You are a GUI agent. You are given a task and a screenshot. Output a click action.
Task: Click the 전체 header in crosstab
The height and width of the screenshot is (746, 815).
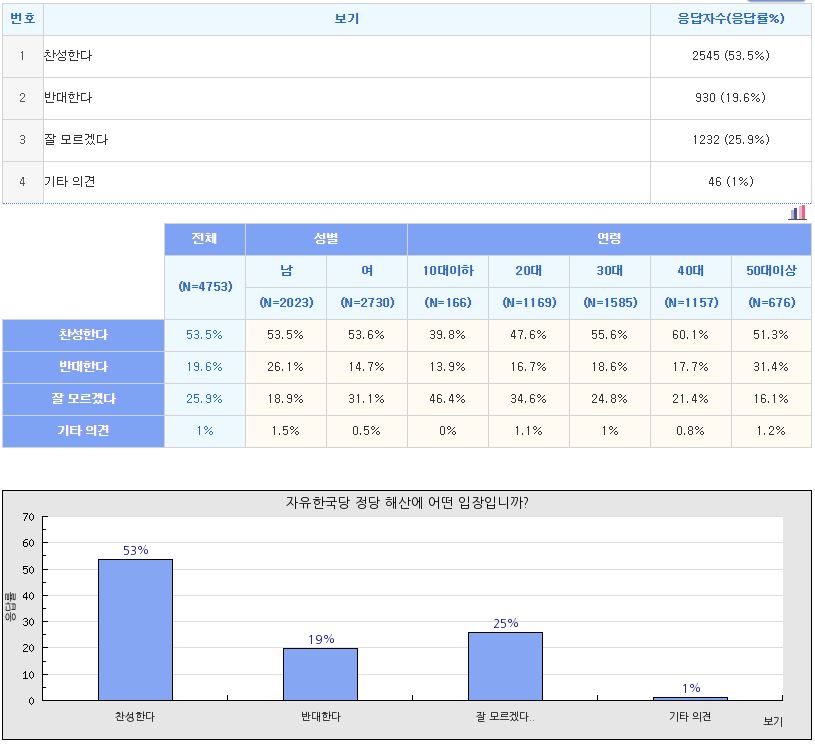point(205,239)
